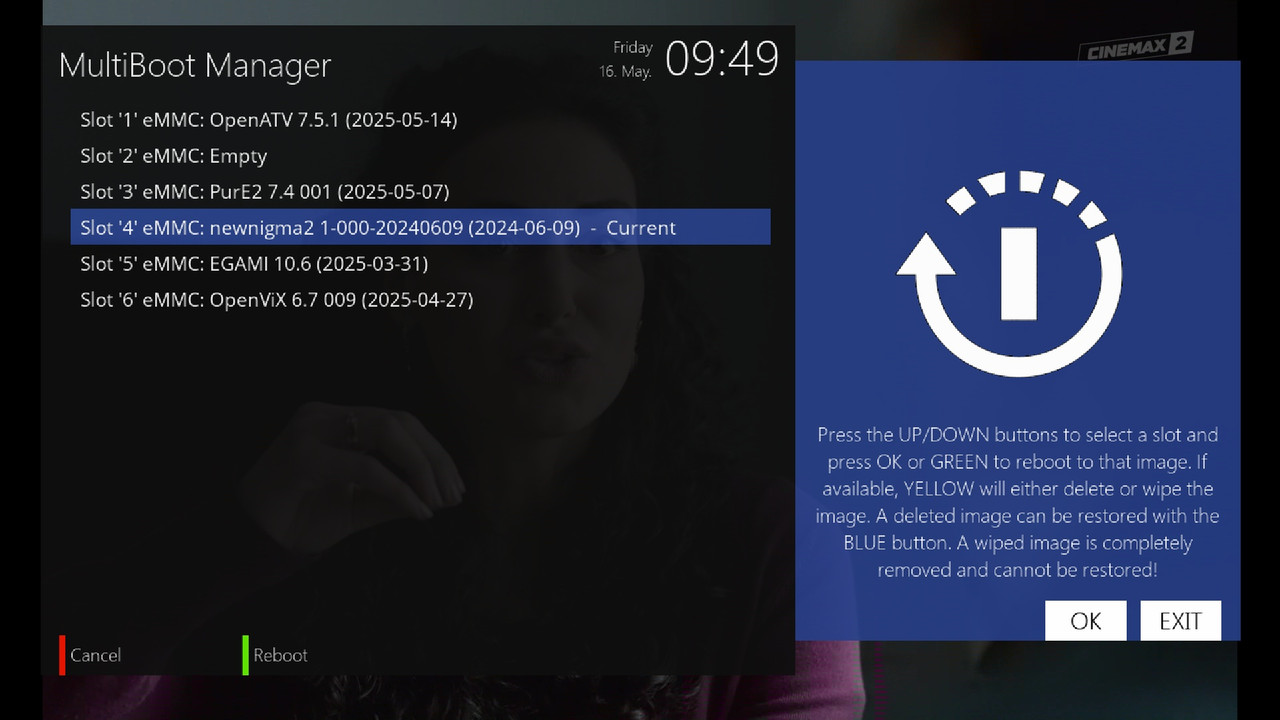1280x720 pixels.
Task: Click the 09:49 clock display
Action: point(722,59)
